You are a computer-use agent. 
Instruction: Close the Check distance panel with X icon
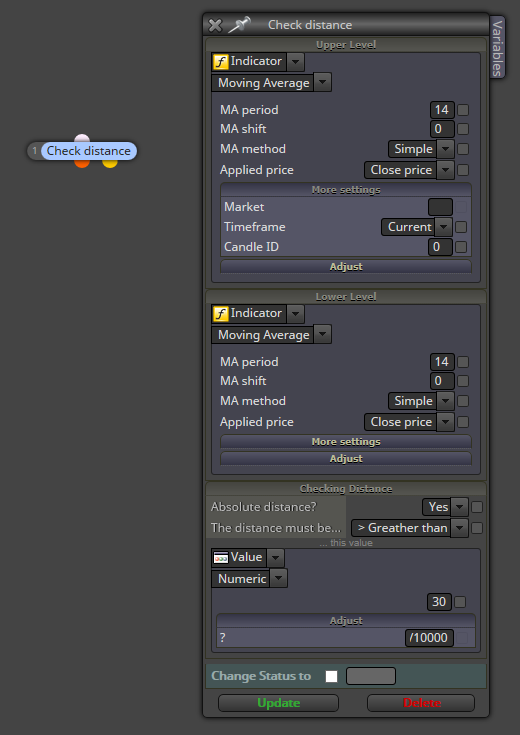pos(215,25)
